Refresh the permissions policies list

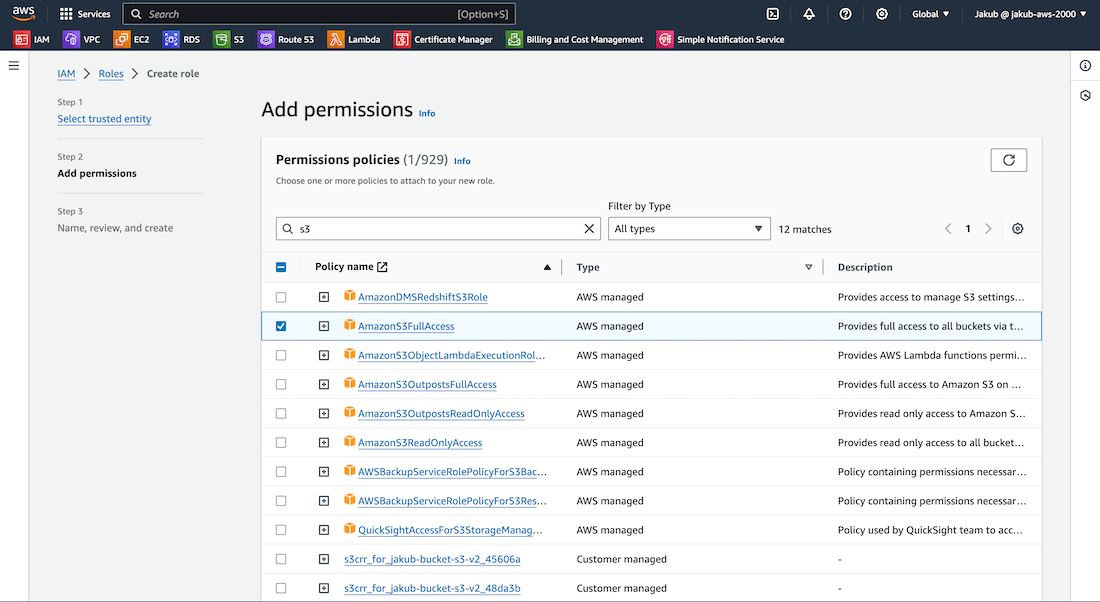[x=1008, y=160]
